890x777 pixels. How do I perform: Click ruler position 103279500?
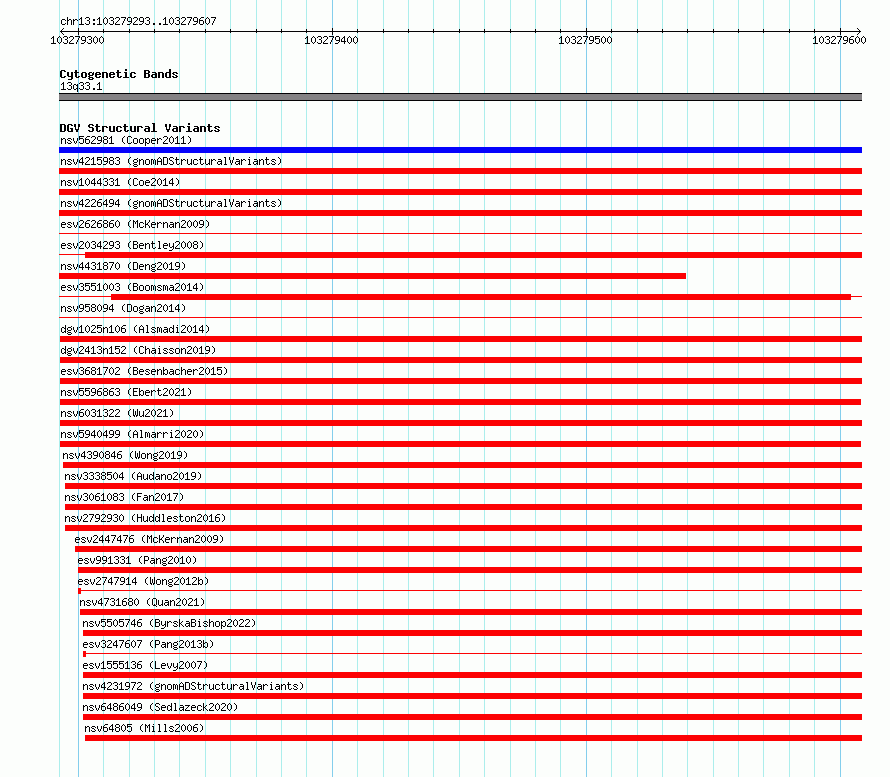[x=585, y=40]
